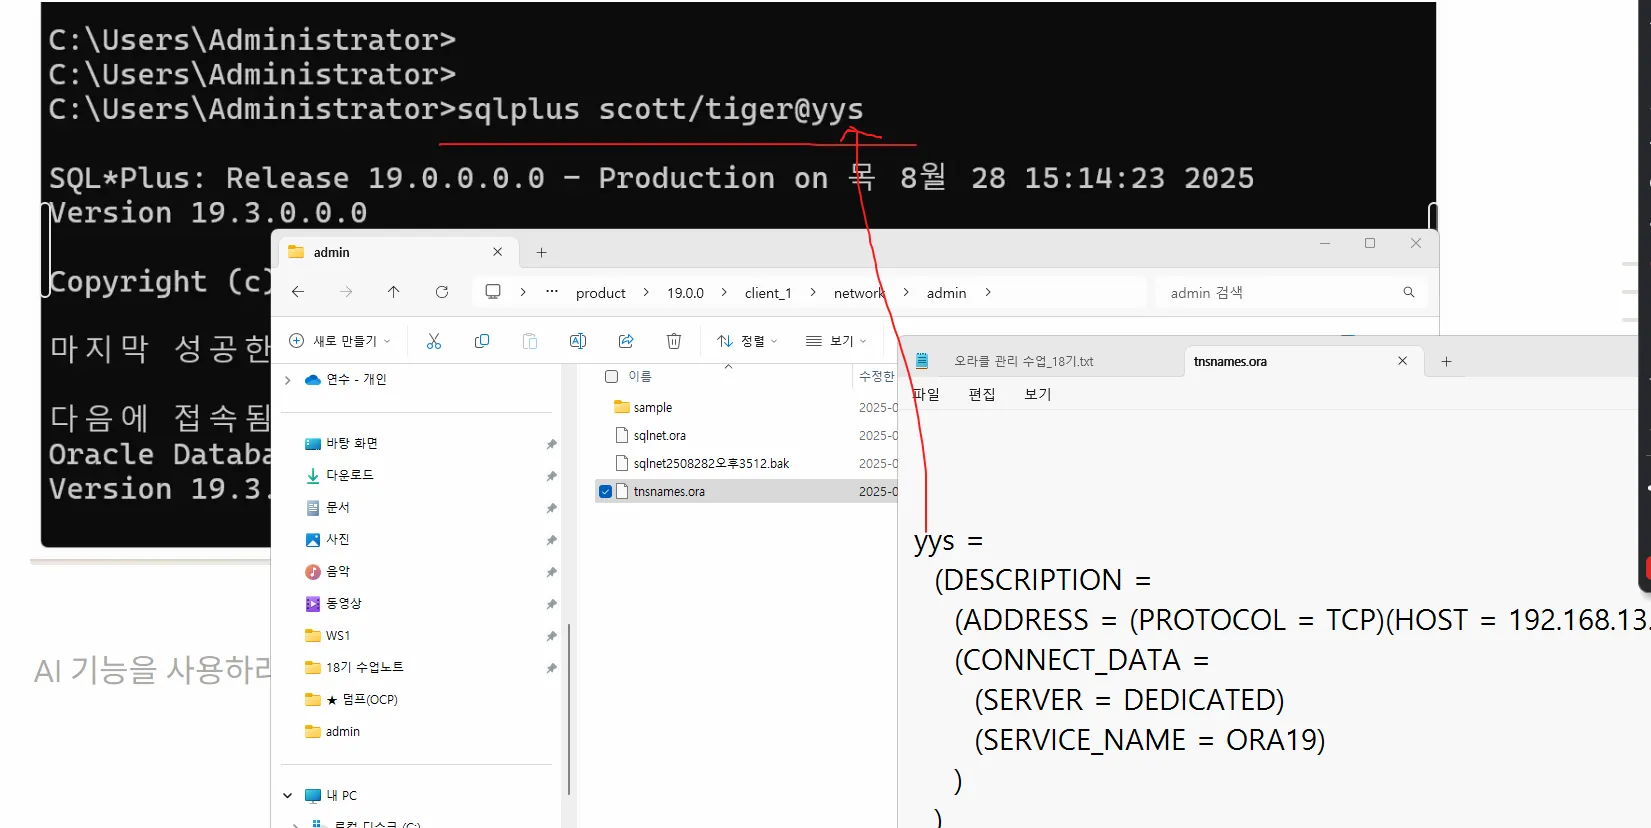Screen dimensions: 1651x828
Task: Close the admin Explorer tab
Action: click(498, 252)
